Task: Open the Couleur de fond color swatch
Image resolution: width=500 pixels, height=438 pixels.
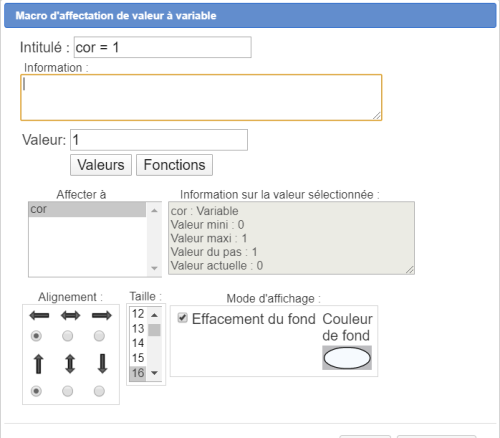Action: pyautogui.click(x=347, y=358)
